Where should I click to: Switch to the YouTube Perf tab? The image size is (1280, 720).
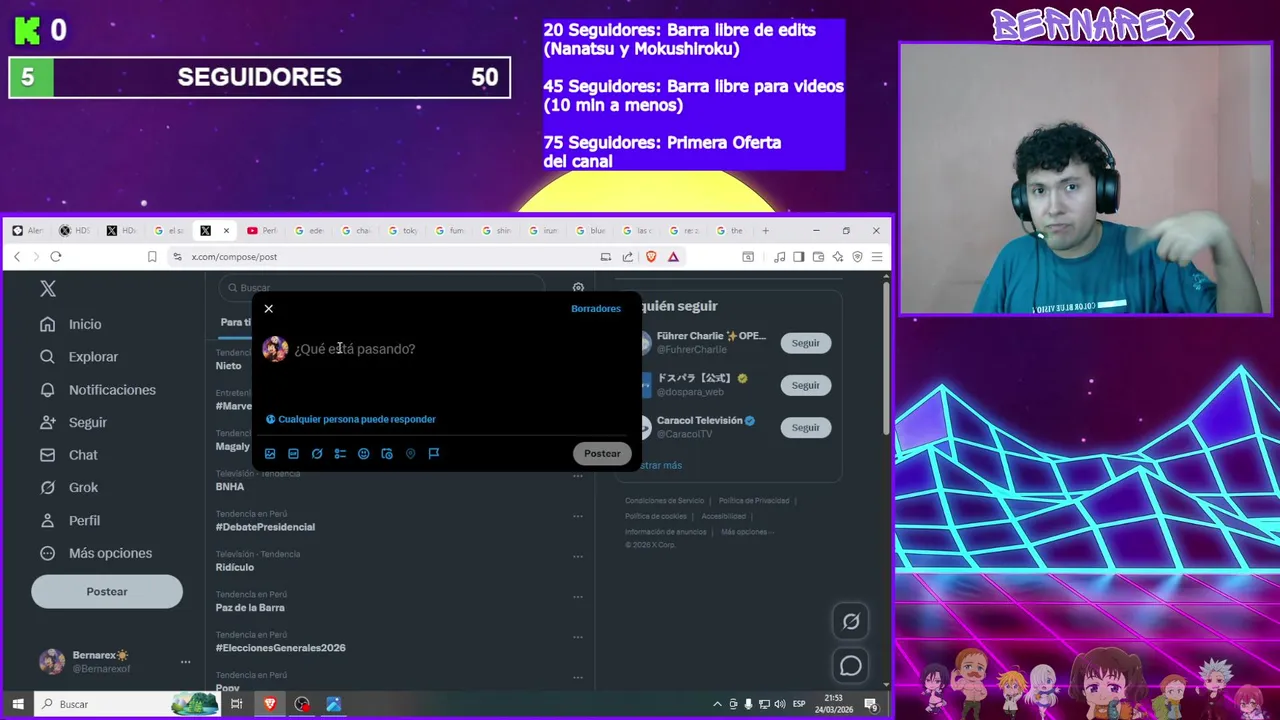tap(263, 231)
